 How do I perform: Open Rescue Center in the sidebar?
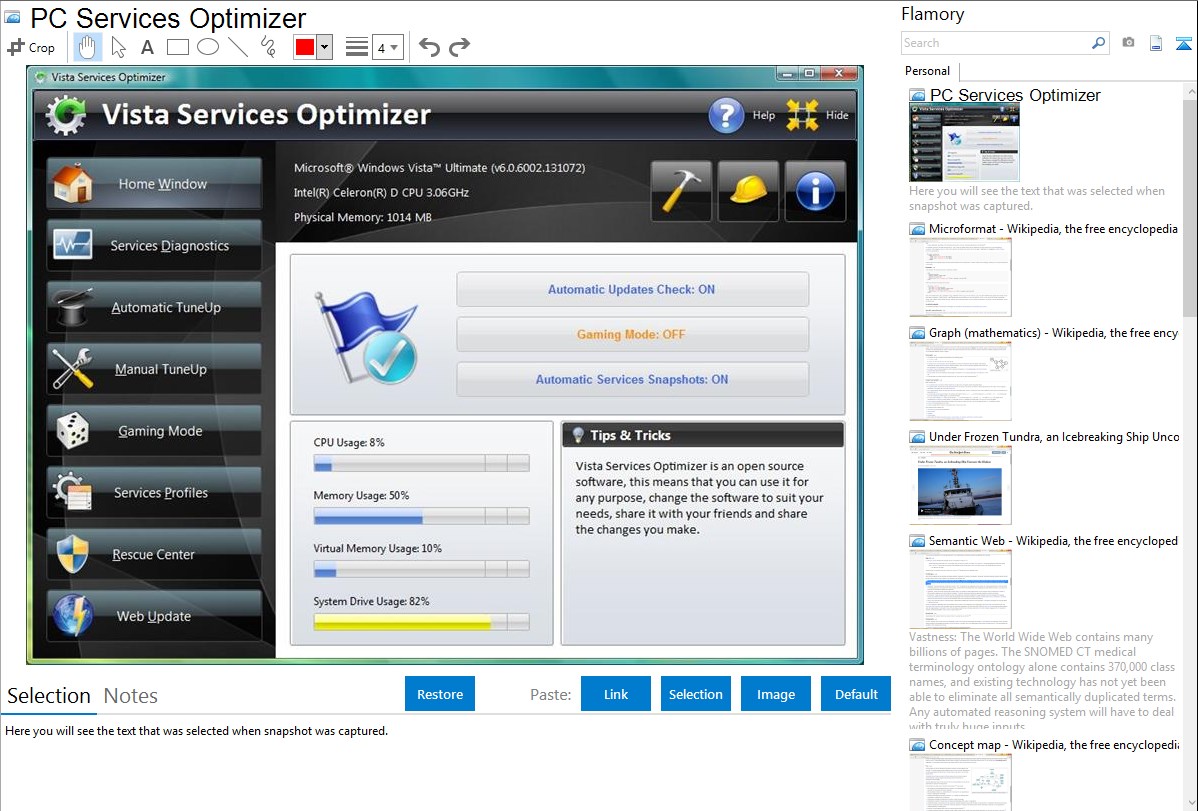pyautogui.click(x=154, y=555)
